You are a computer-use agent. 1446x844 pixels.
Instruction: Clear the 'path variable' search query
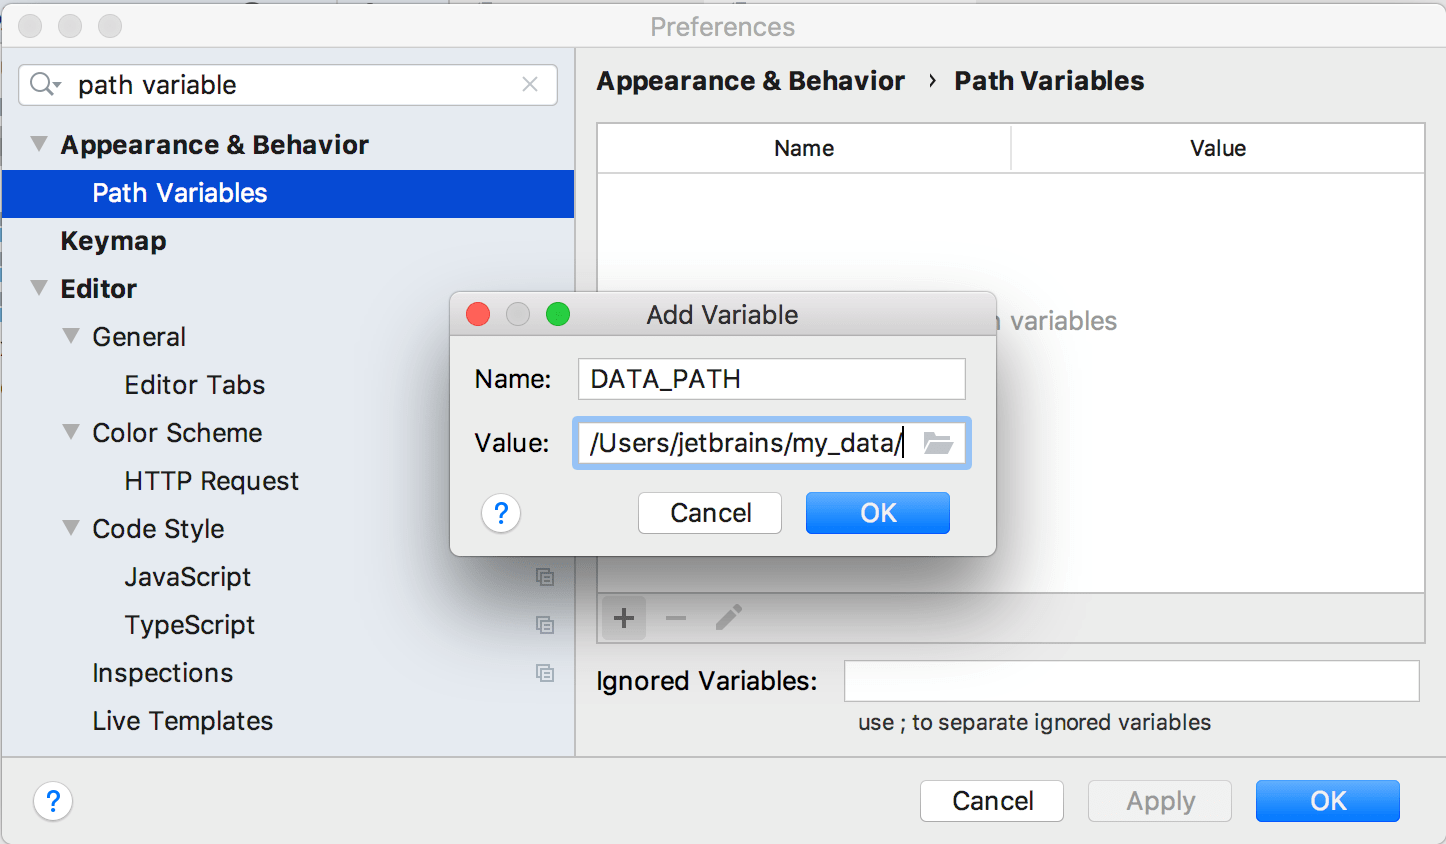click(x=530, y=85)
